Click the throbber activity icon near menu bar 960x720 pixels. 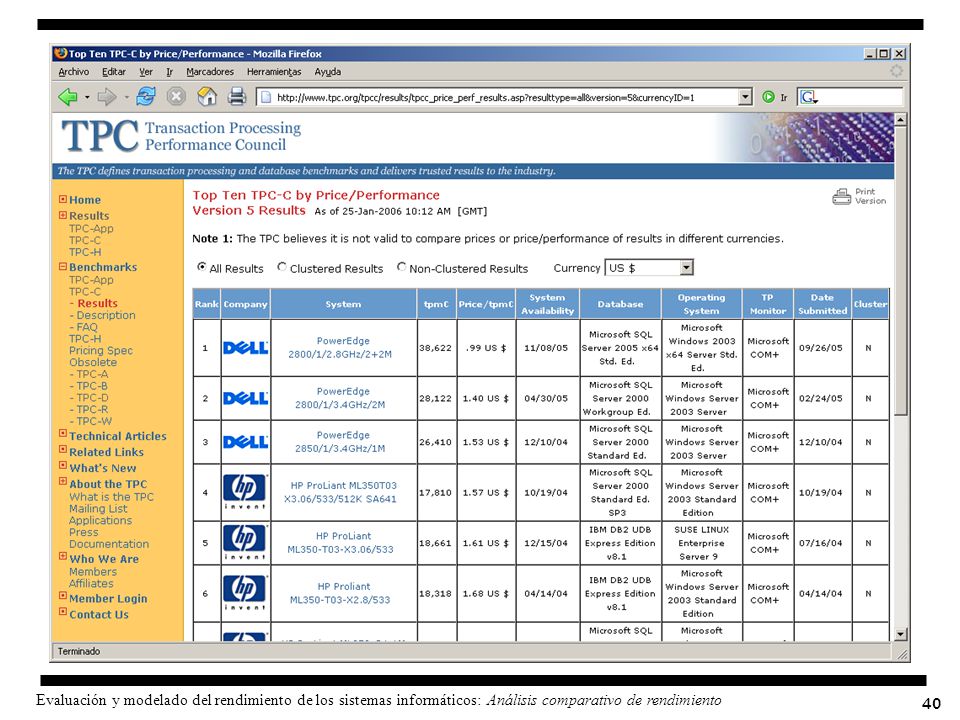point(896,71)
